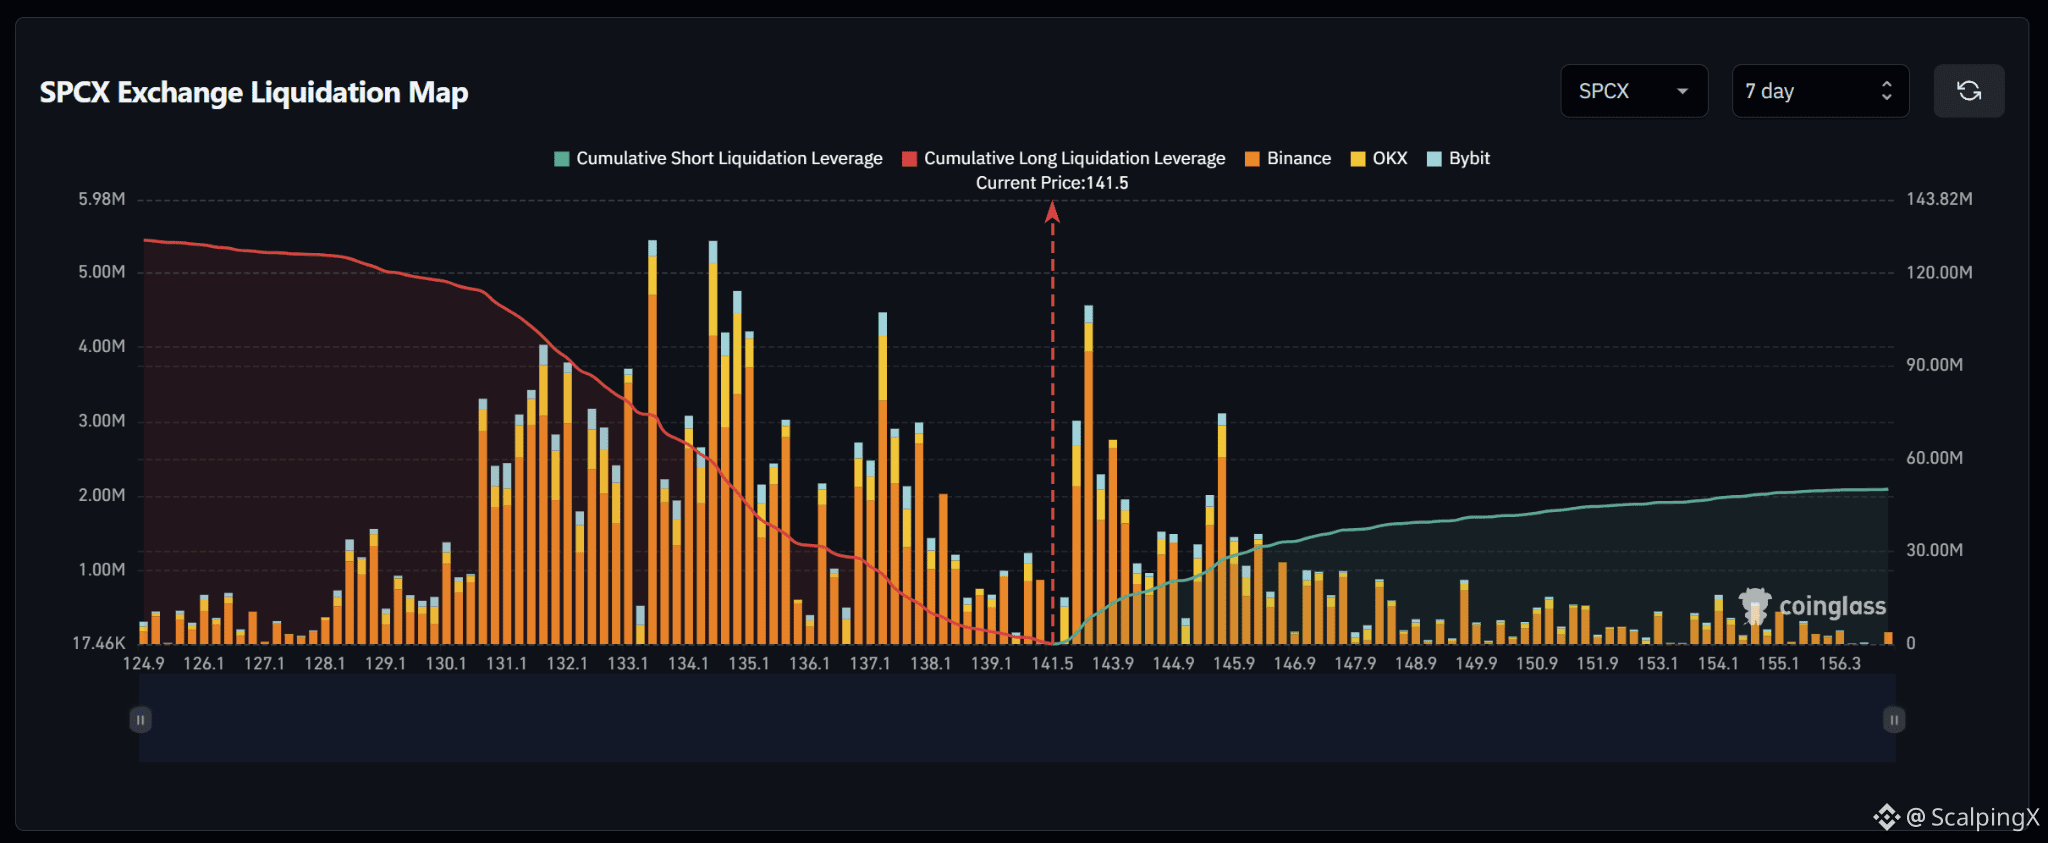Screen dimensions: 2048x843
Task: Toggle the Bybit legend entry
Action: [1458, 158]
